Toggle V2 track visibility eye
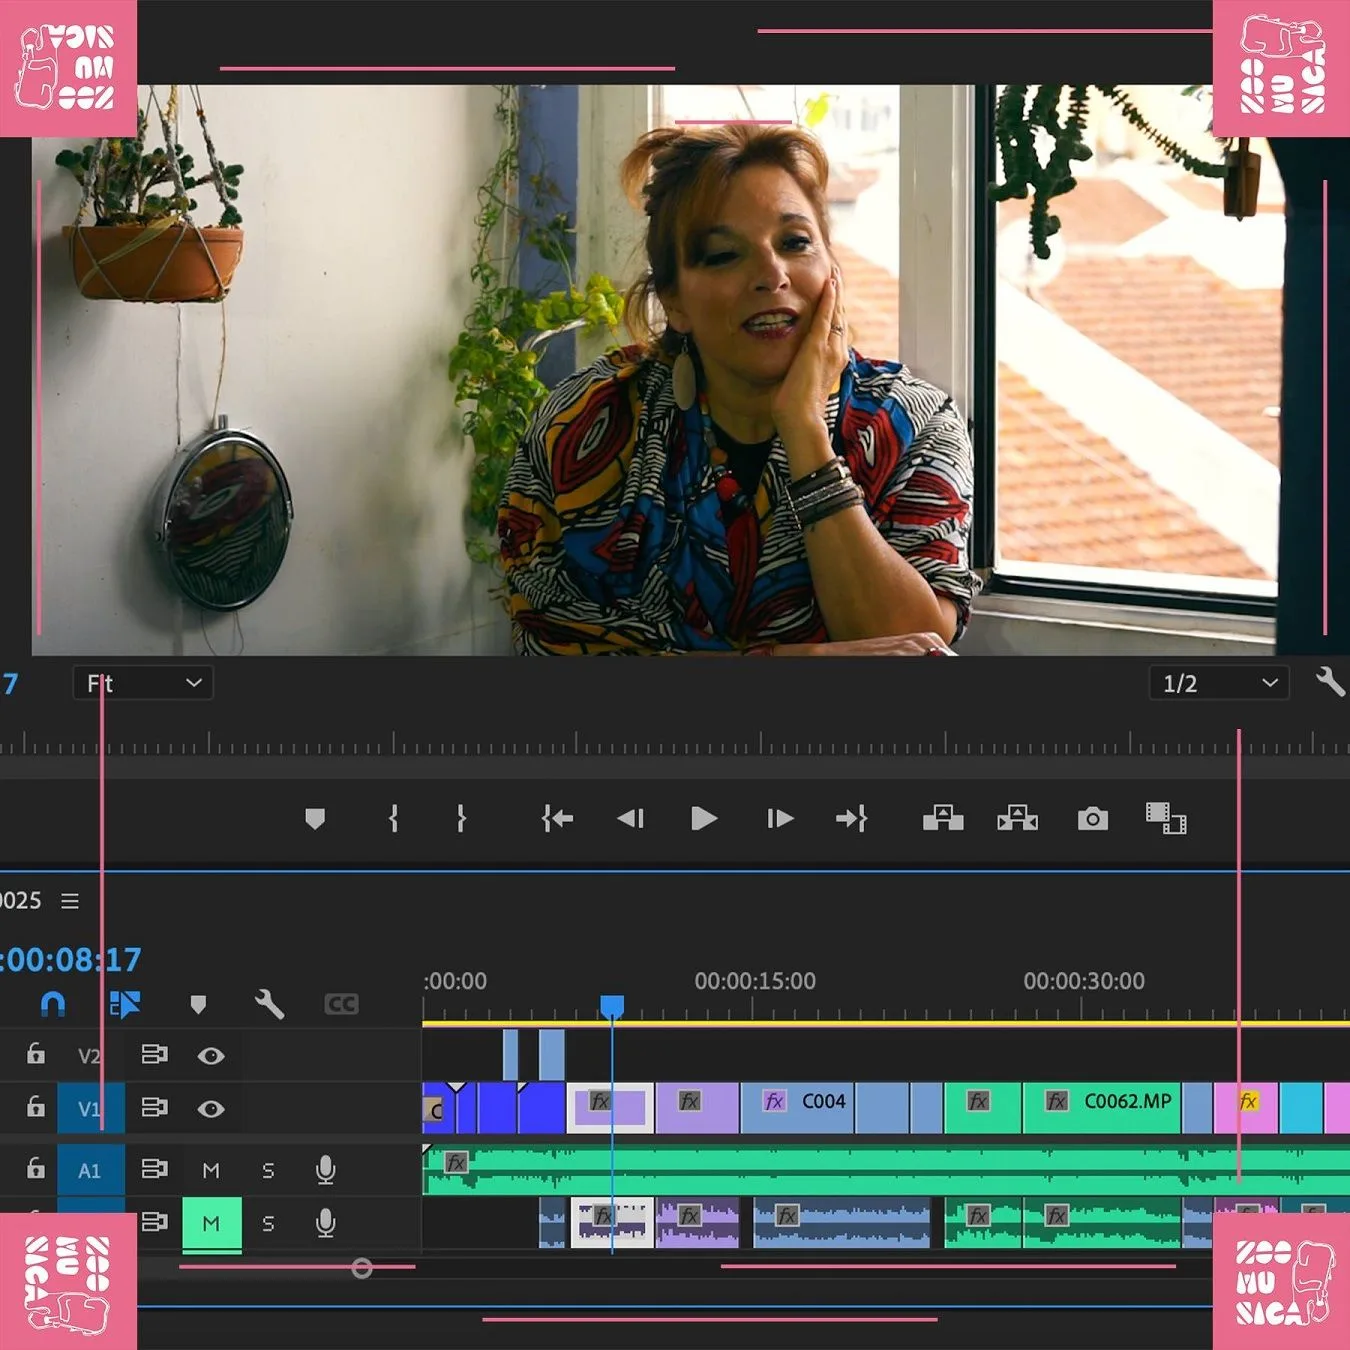The image size is (1350, 1350). [x=211, y=1056]
